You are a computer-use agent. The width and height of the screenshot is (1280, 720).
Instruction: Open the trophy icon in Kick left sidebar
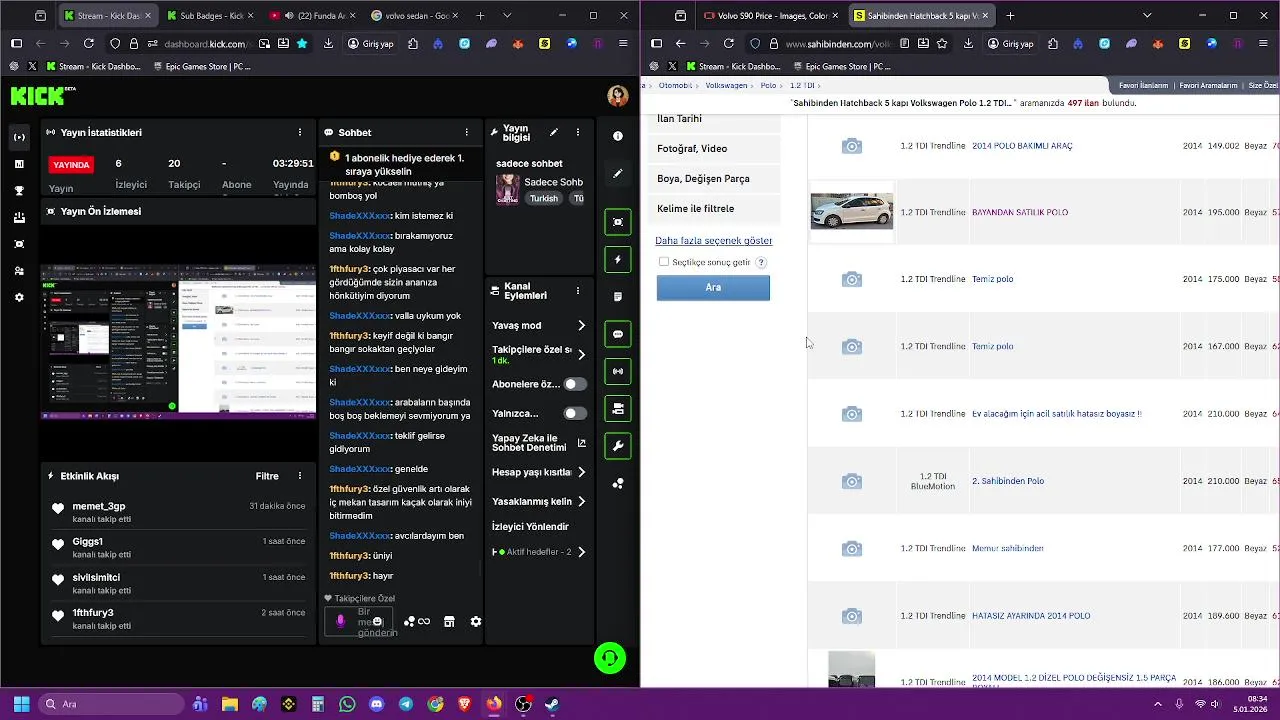pyautogui.click(x=19, y=190)
